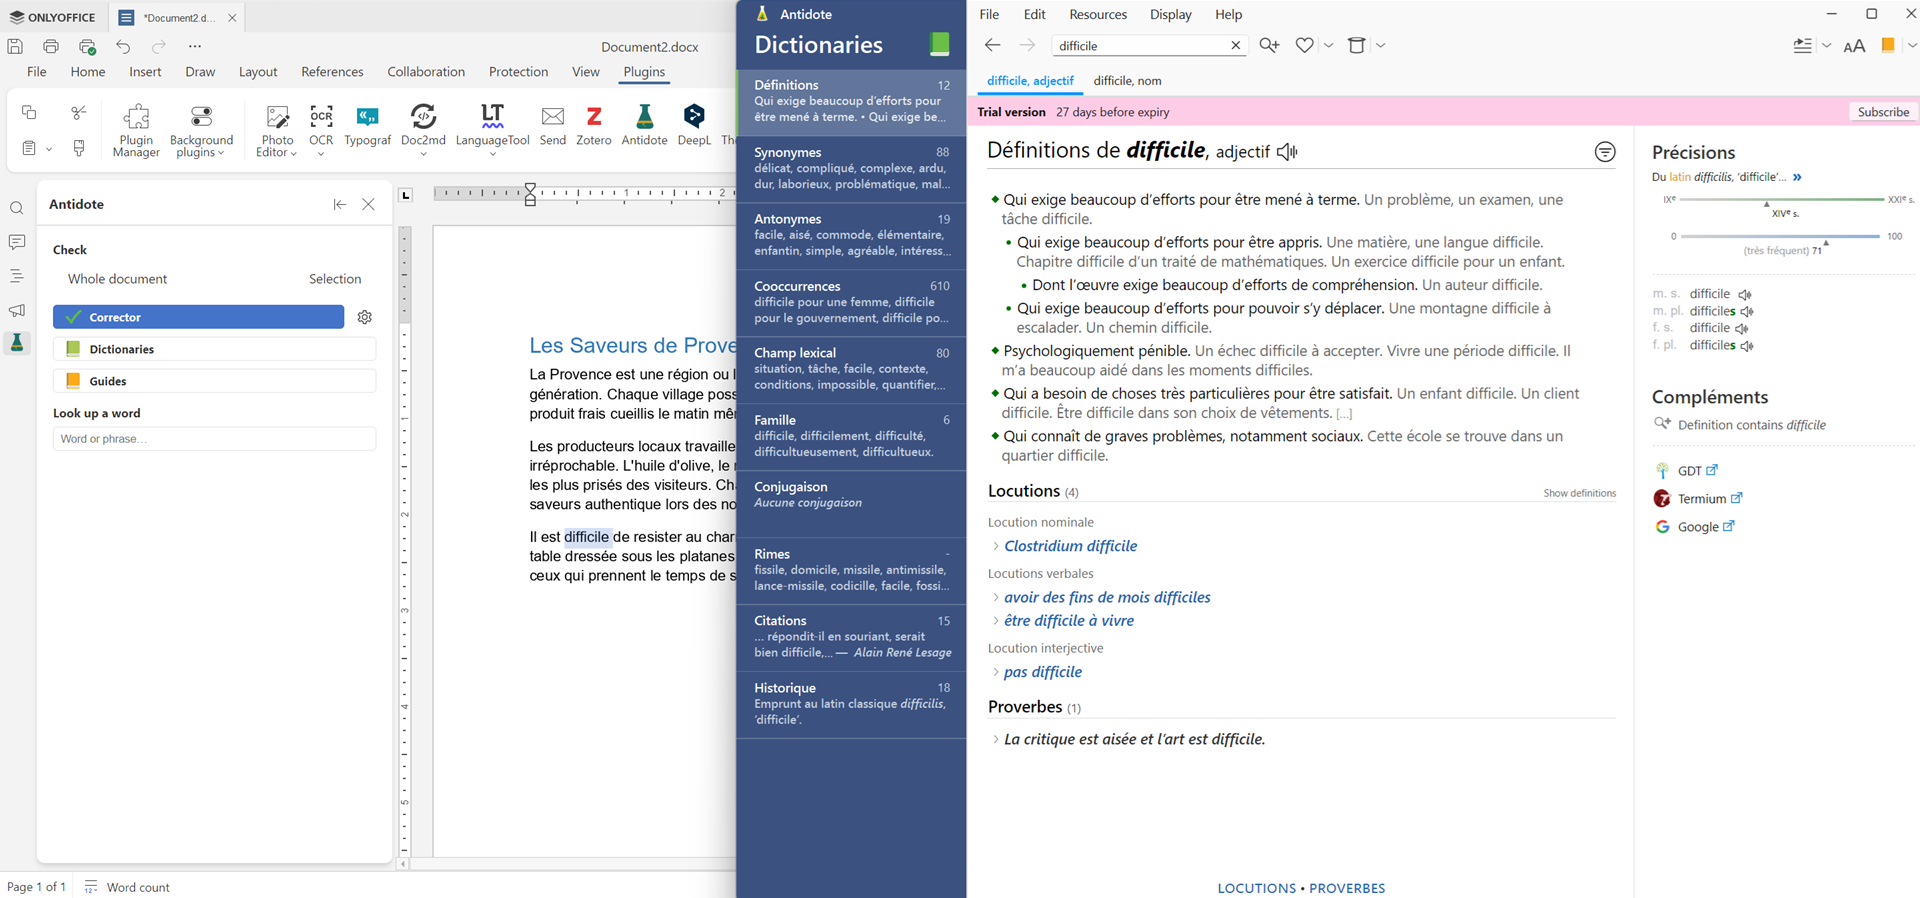Focus the Word or phrase lookup field
This screenshot has width=1920, height=898.
214,439
